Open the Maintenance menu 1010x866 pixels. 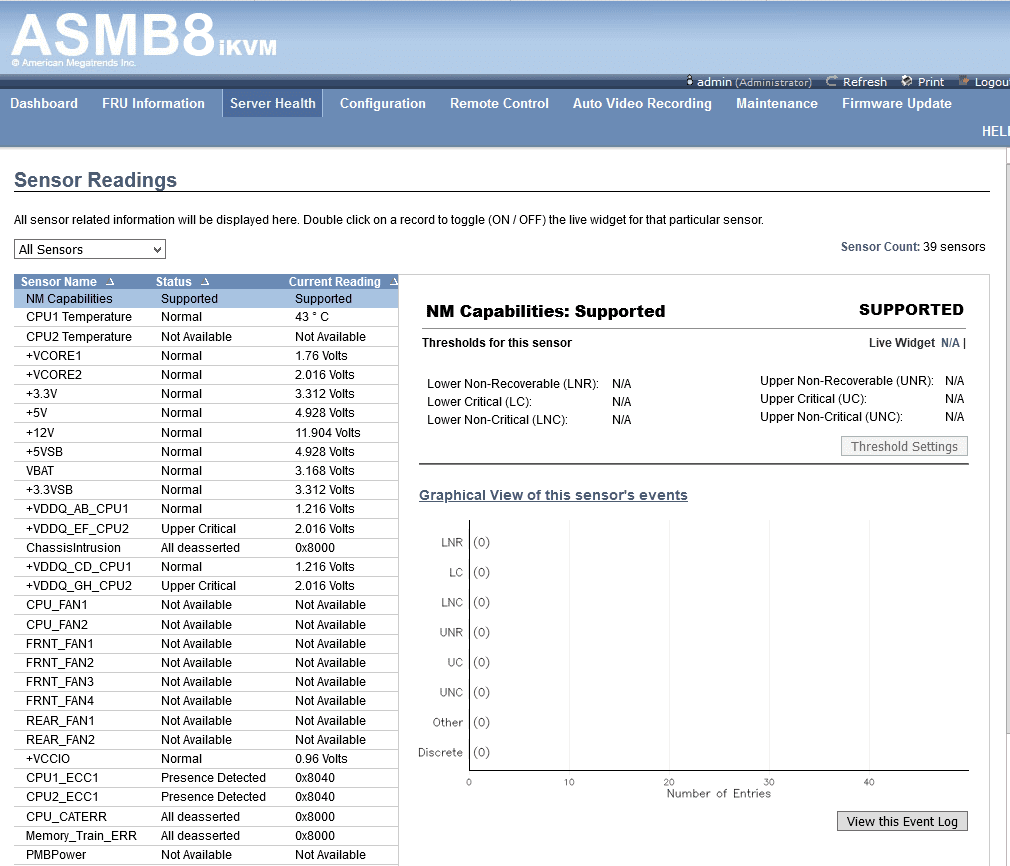click(x=777, y=103)
